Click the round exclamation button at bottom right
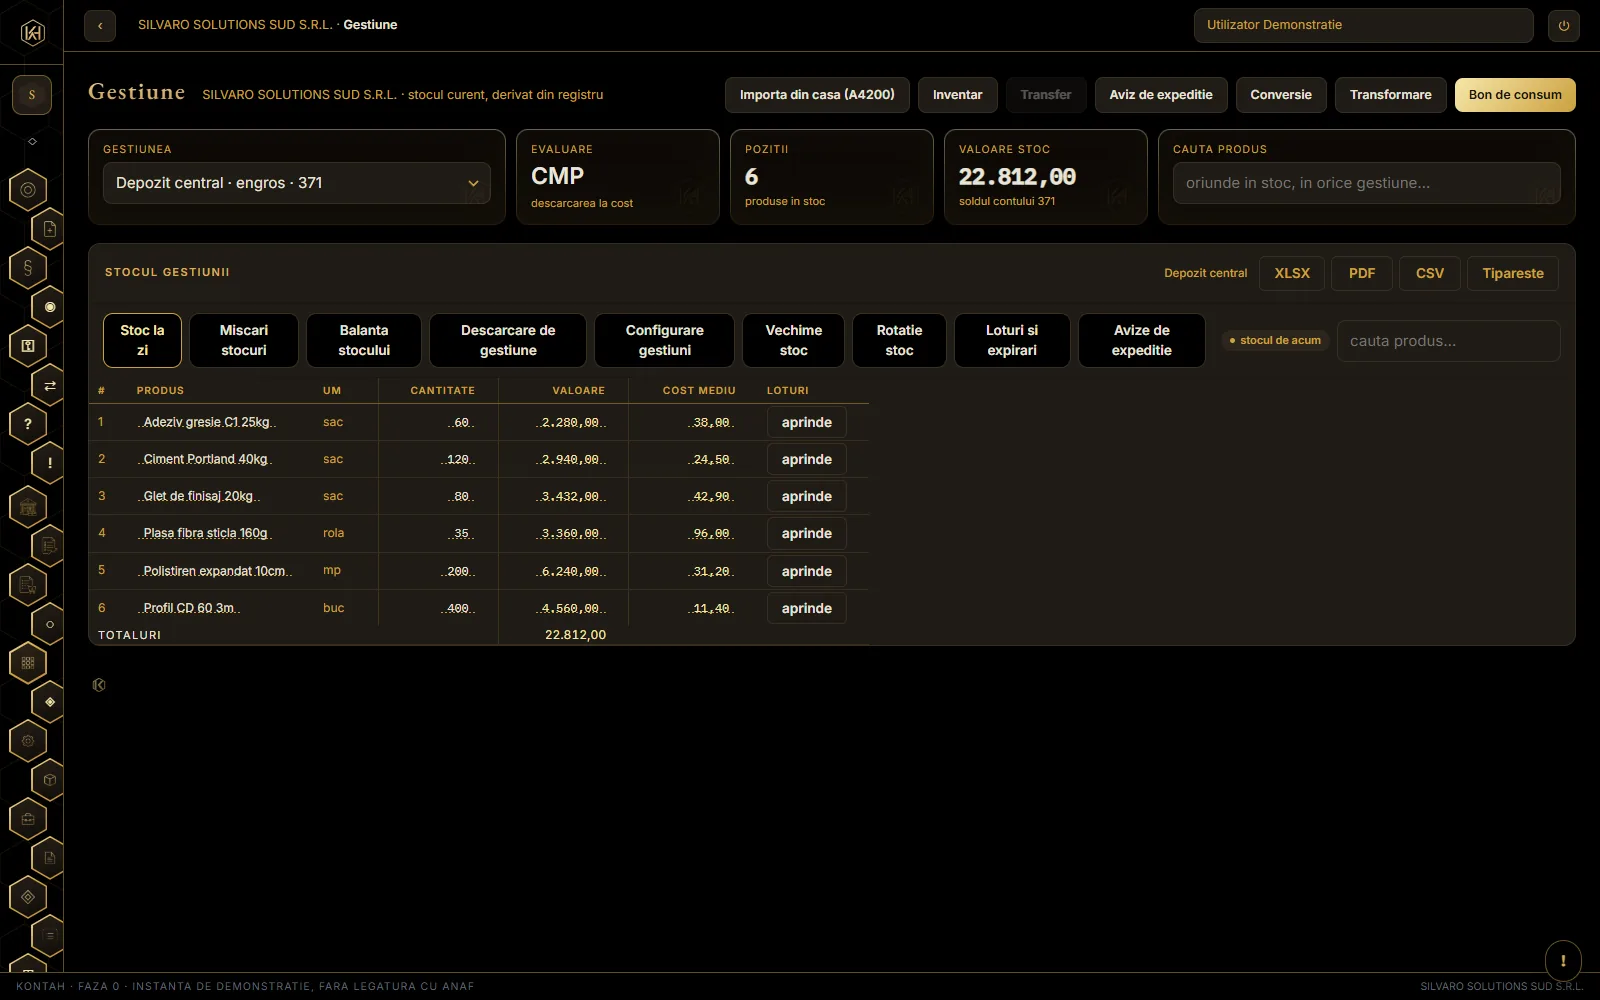Image resolution: width=1600 pixels, height=1000 pixels. point(1563,960)
